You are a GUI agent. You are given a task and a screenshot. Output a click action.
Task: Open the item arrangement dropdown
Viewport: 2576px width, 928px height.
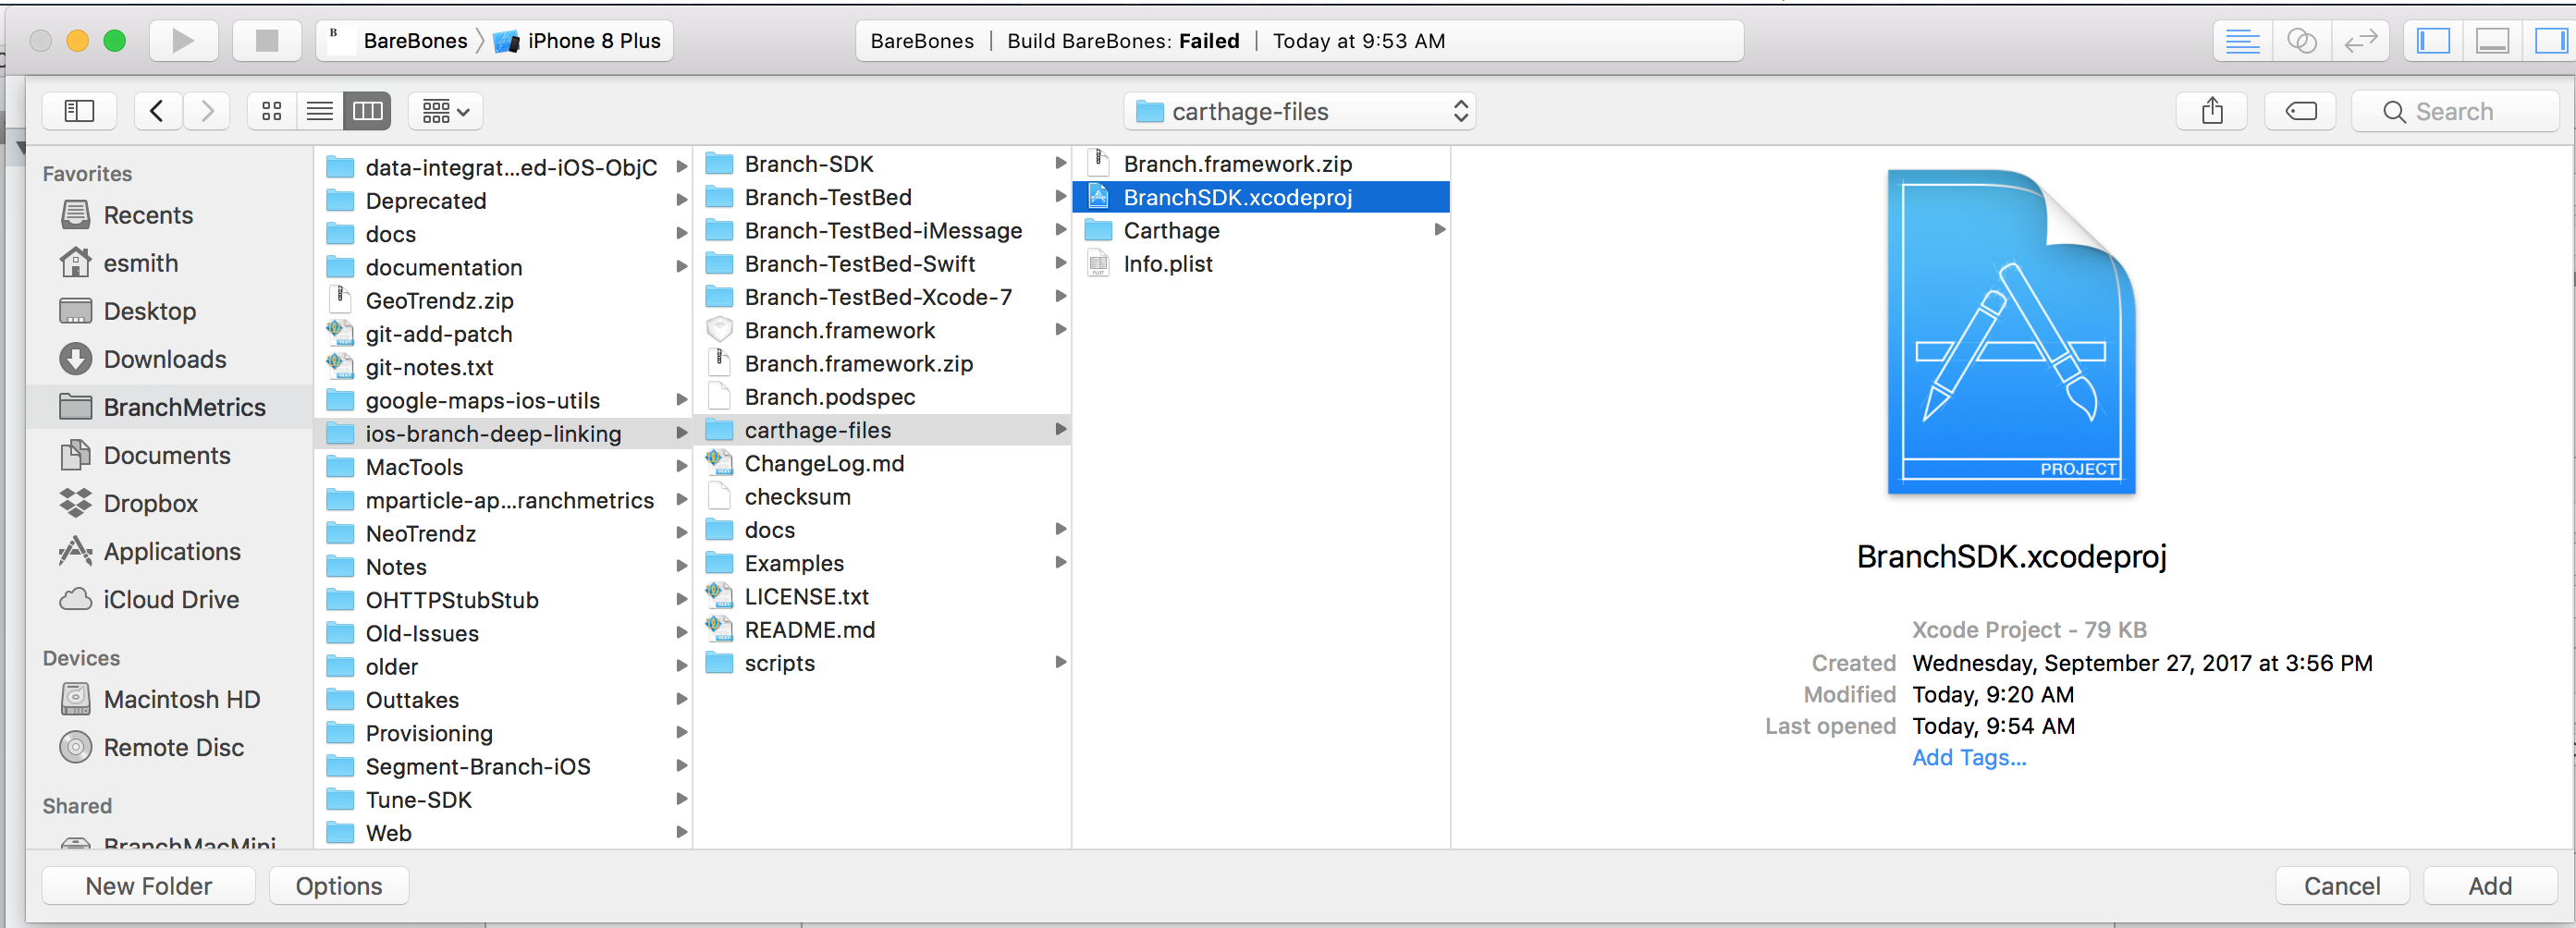pos(446,111)
